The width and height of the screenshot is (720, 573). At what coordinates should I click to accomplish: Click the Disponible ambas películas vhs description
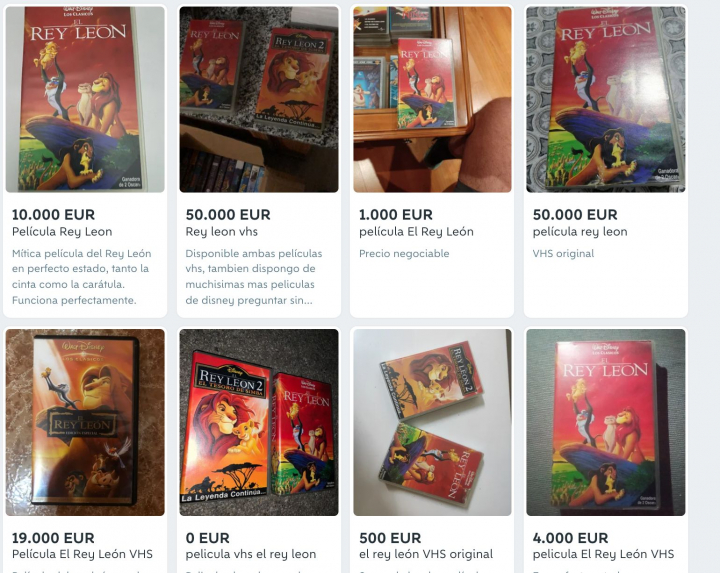[x=253, y=277]
